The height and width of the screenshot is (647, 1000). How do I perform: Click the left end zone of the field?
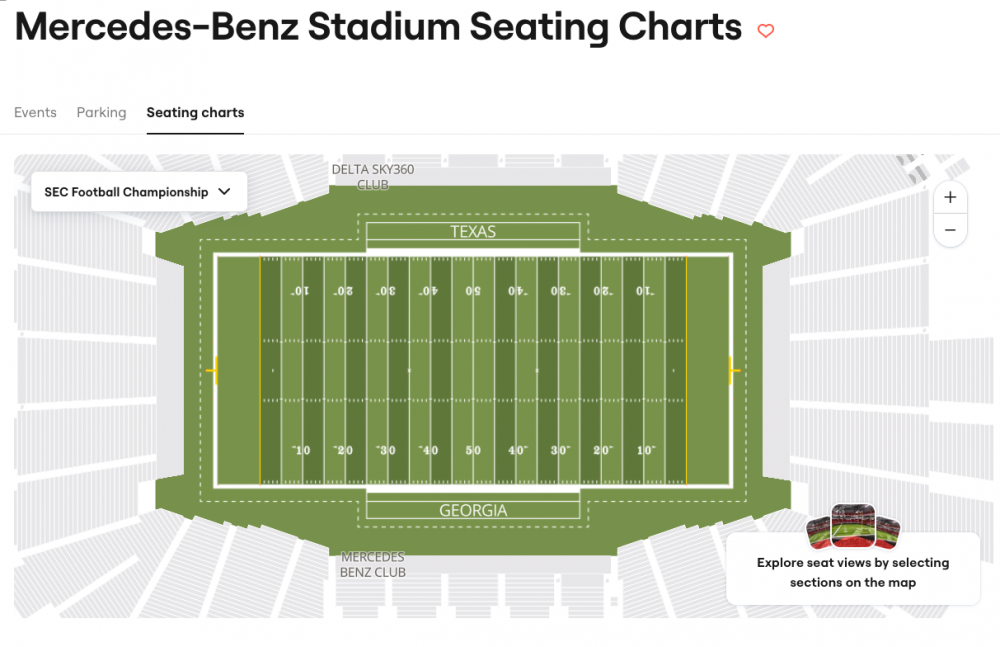[x=239, y=371]
